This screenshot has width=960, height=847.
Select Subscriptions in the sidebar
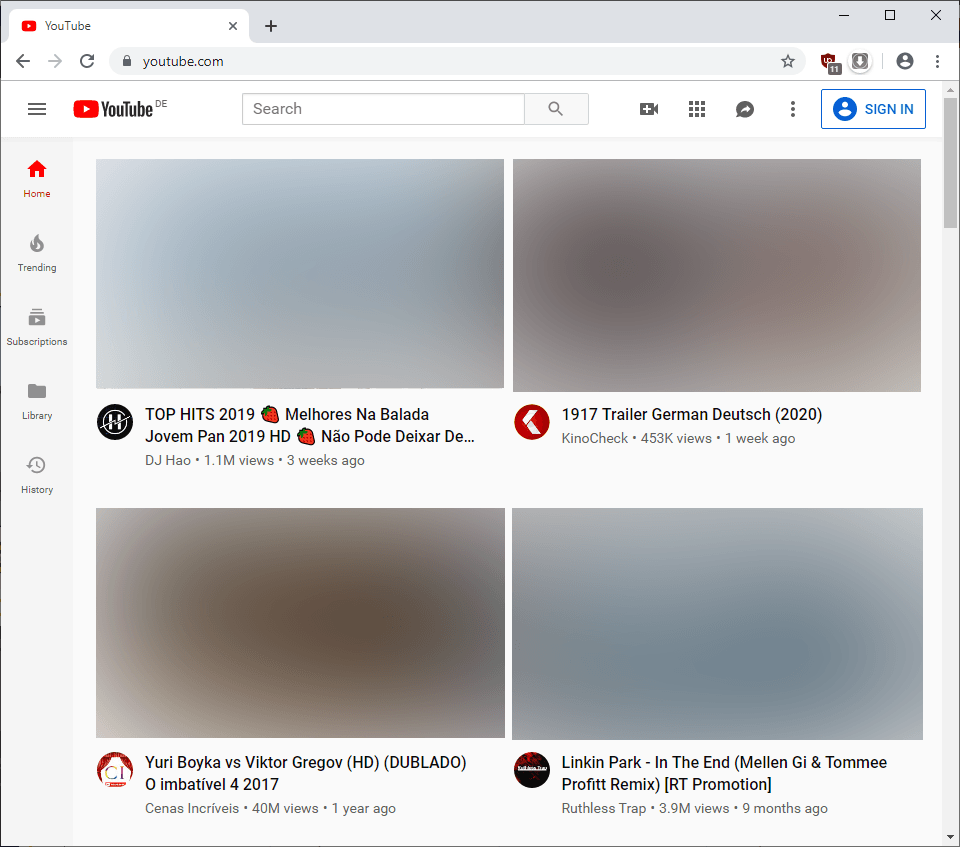click(36, 325)
